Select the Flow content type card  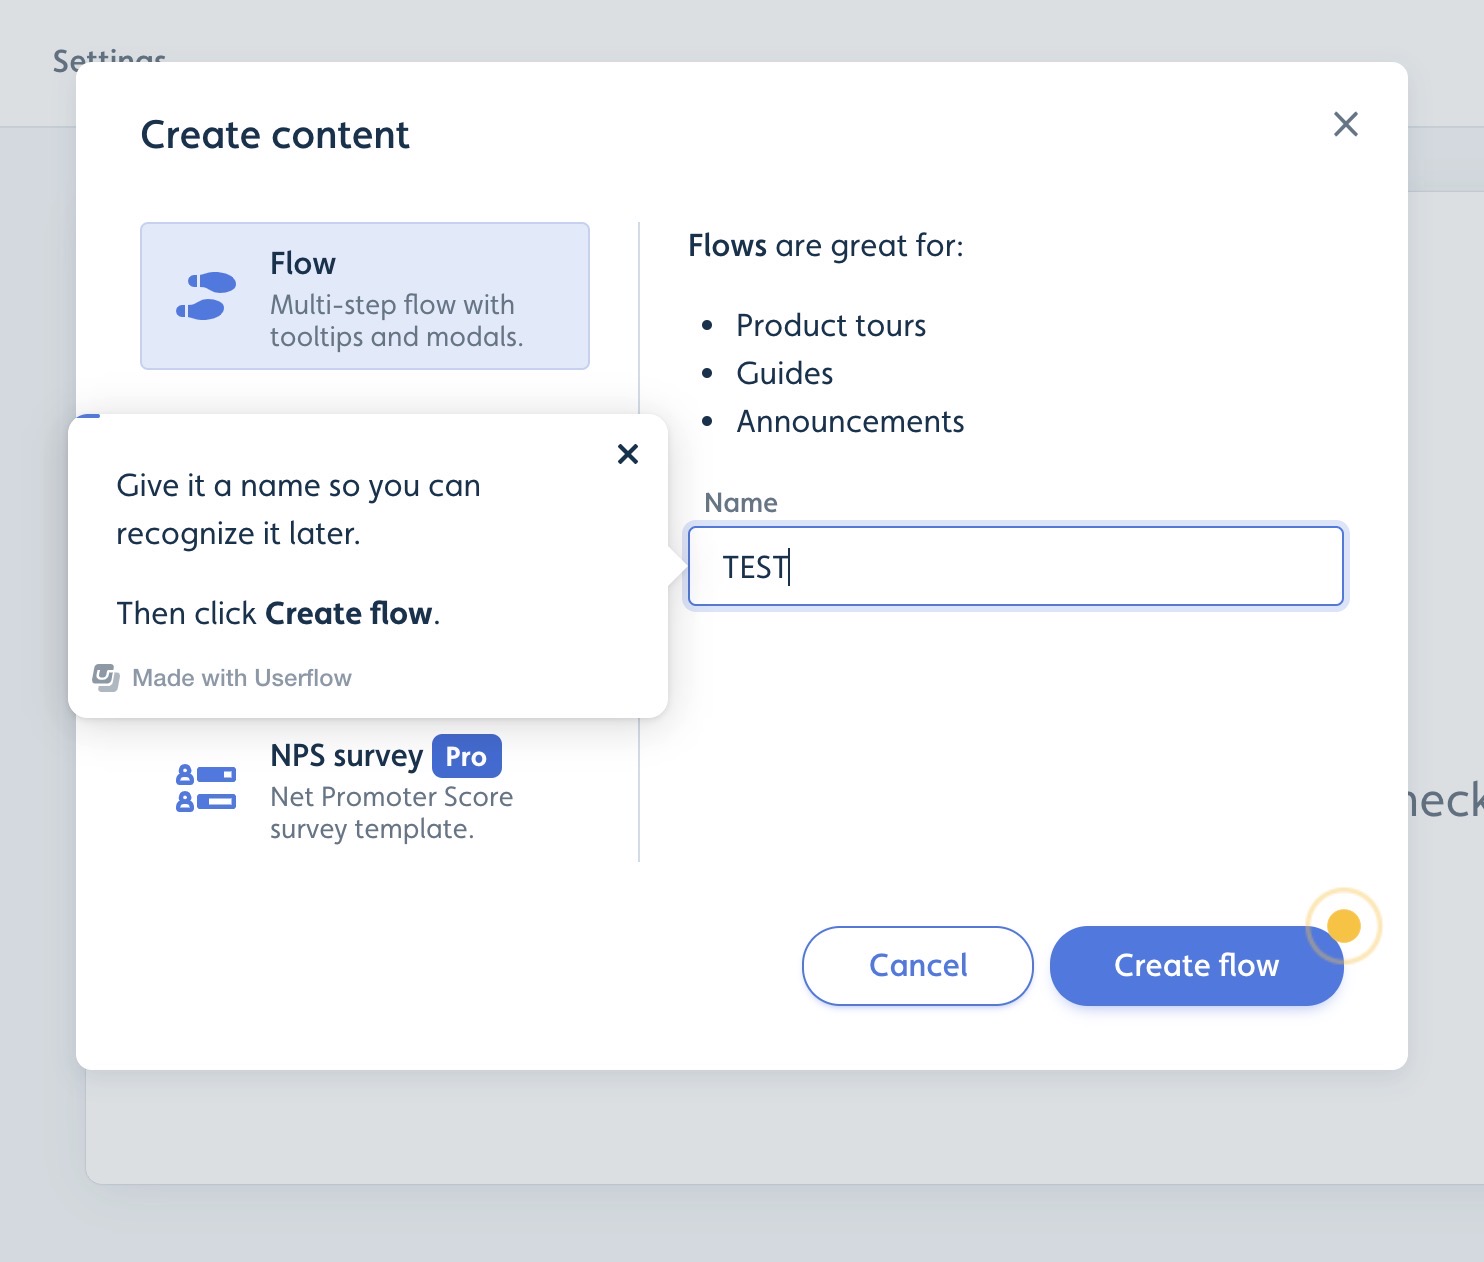pos(364,295)
